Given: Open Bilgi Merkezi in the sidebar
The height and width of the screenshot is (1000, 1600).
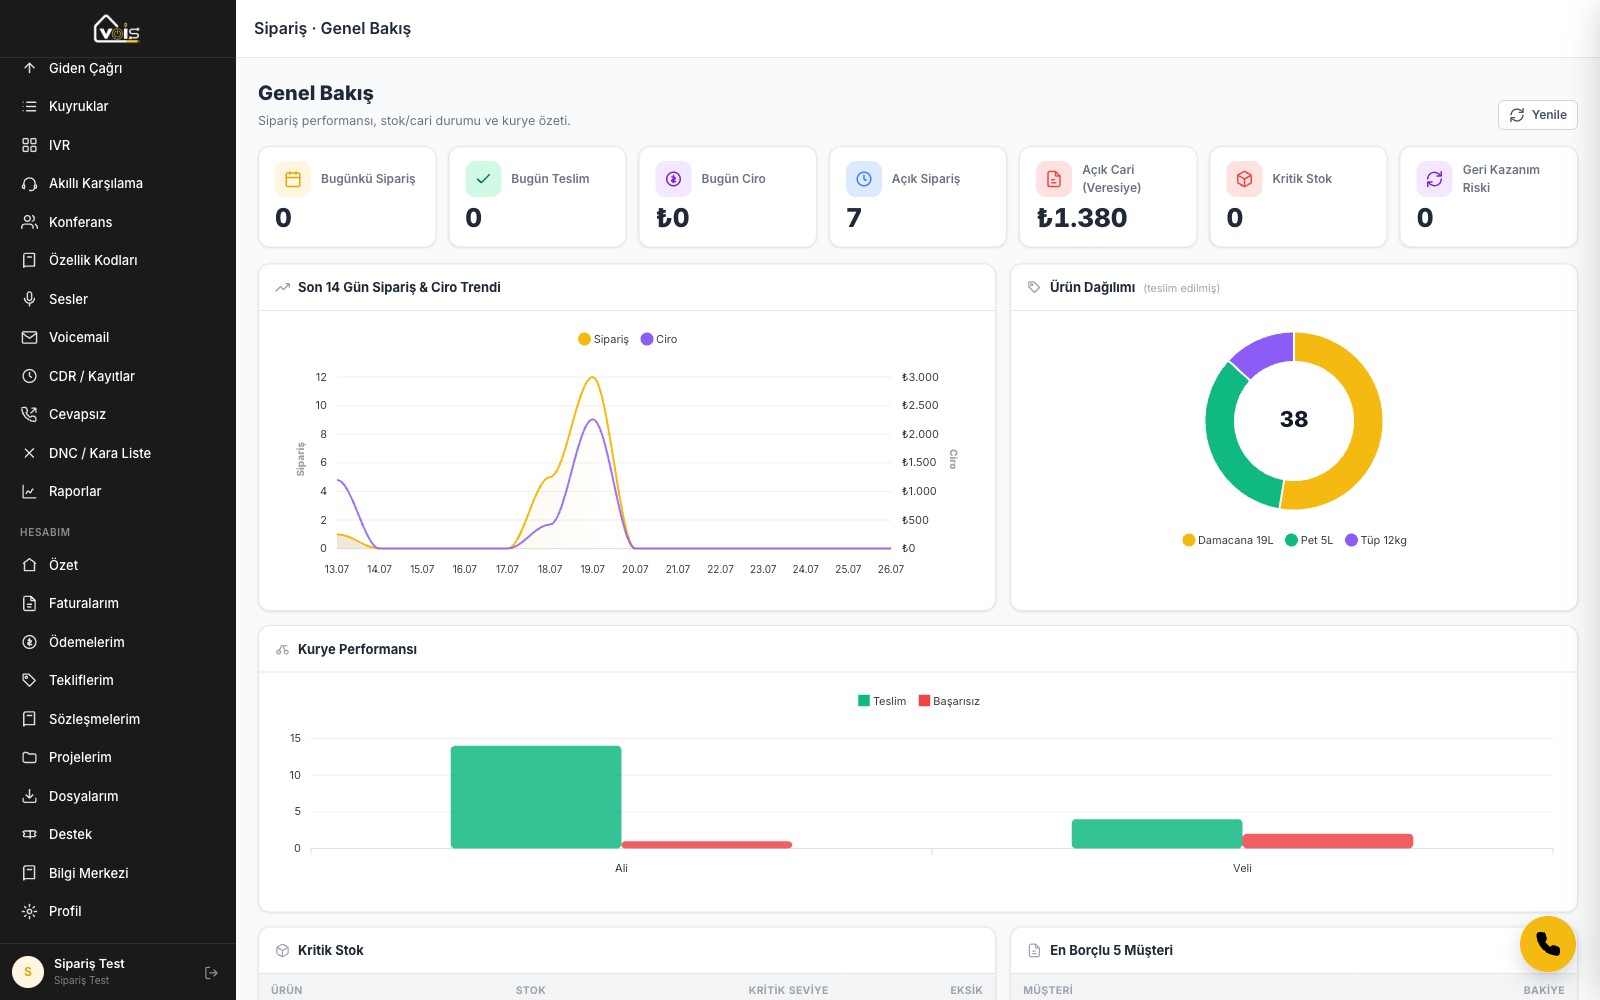Looking at the screenshot, I should pos(118,873).
